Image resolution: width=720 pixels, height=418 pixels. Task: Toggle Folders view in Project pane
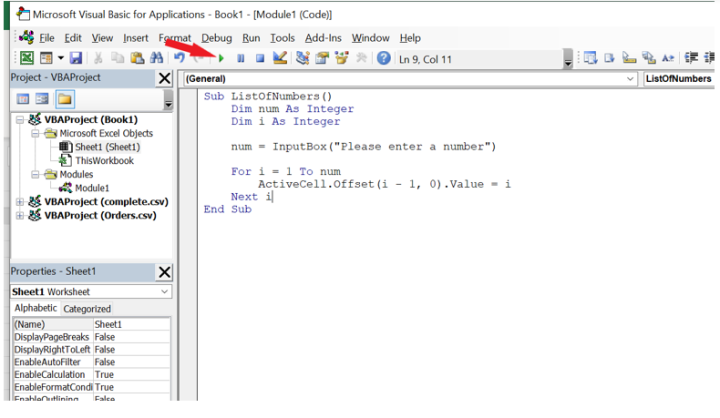coord(65,99)
